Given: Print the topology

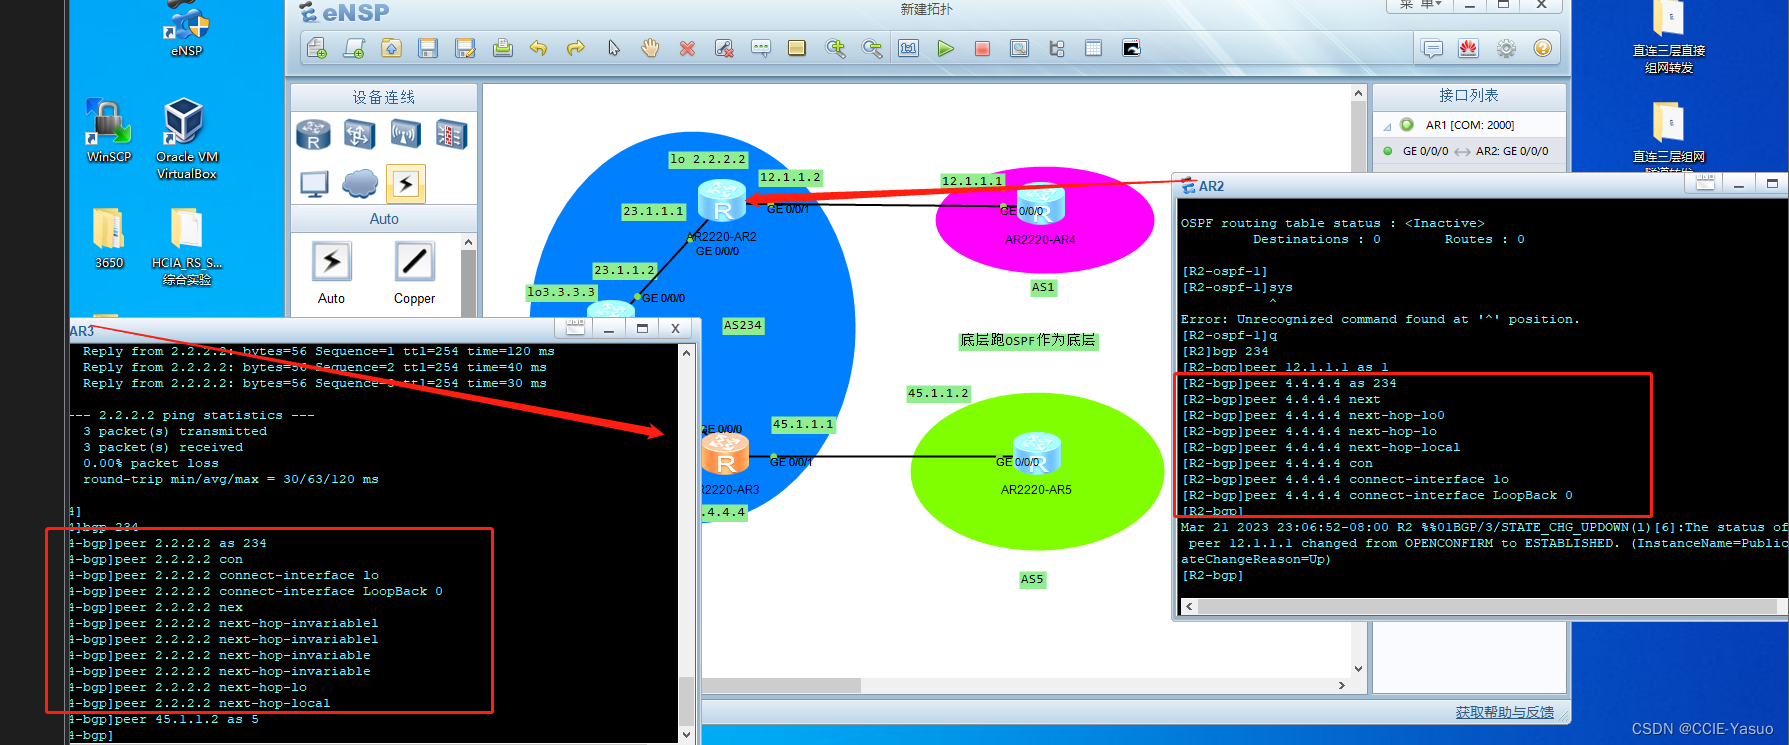Looking at the screenshot, I should (502, 48).
